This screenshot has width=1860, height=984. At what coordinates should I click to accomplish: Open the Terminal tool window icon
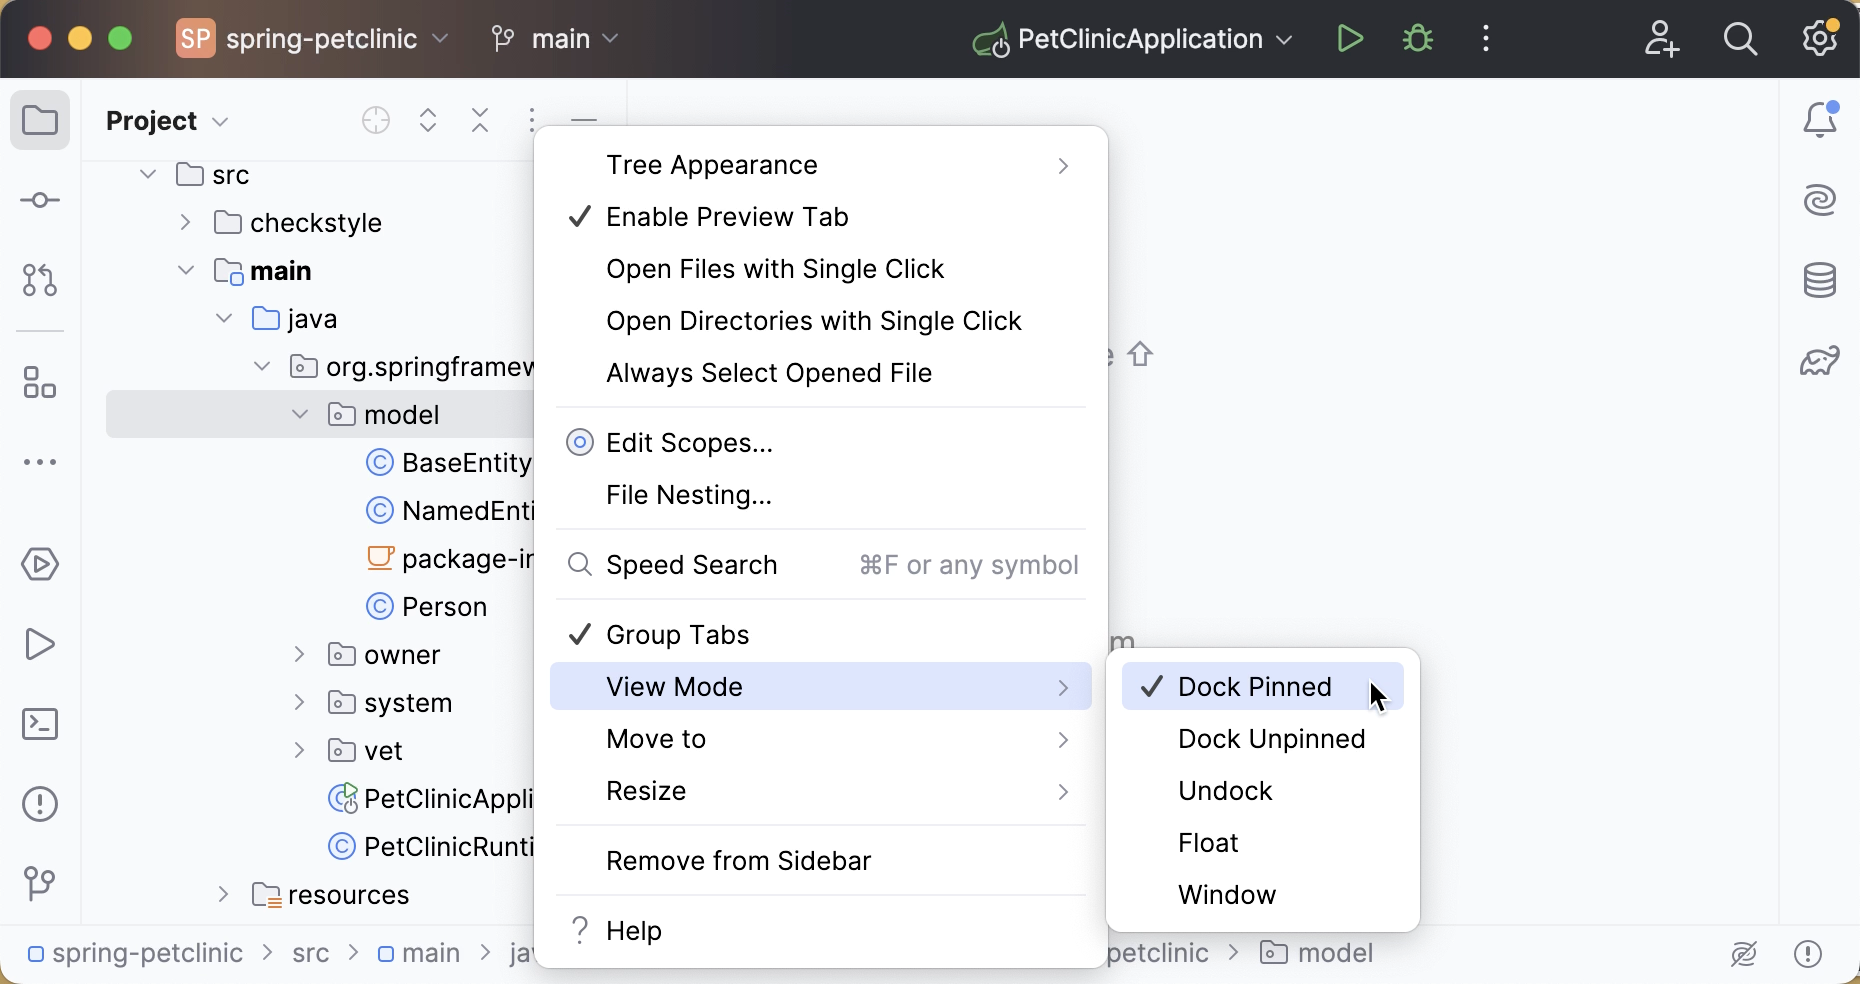click(40, 725)
